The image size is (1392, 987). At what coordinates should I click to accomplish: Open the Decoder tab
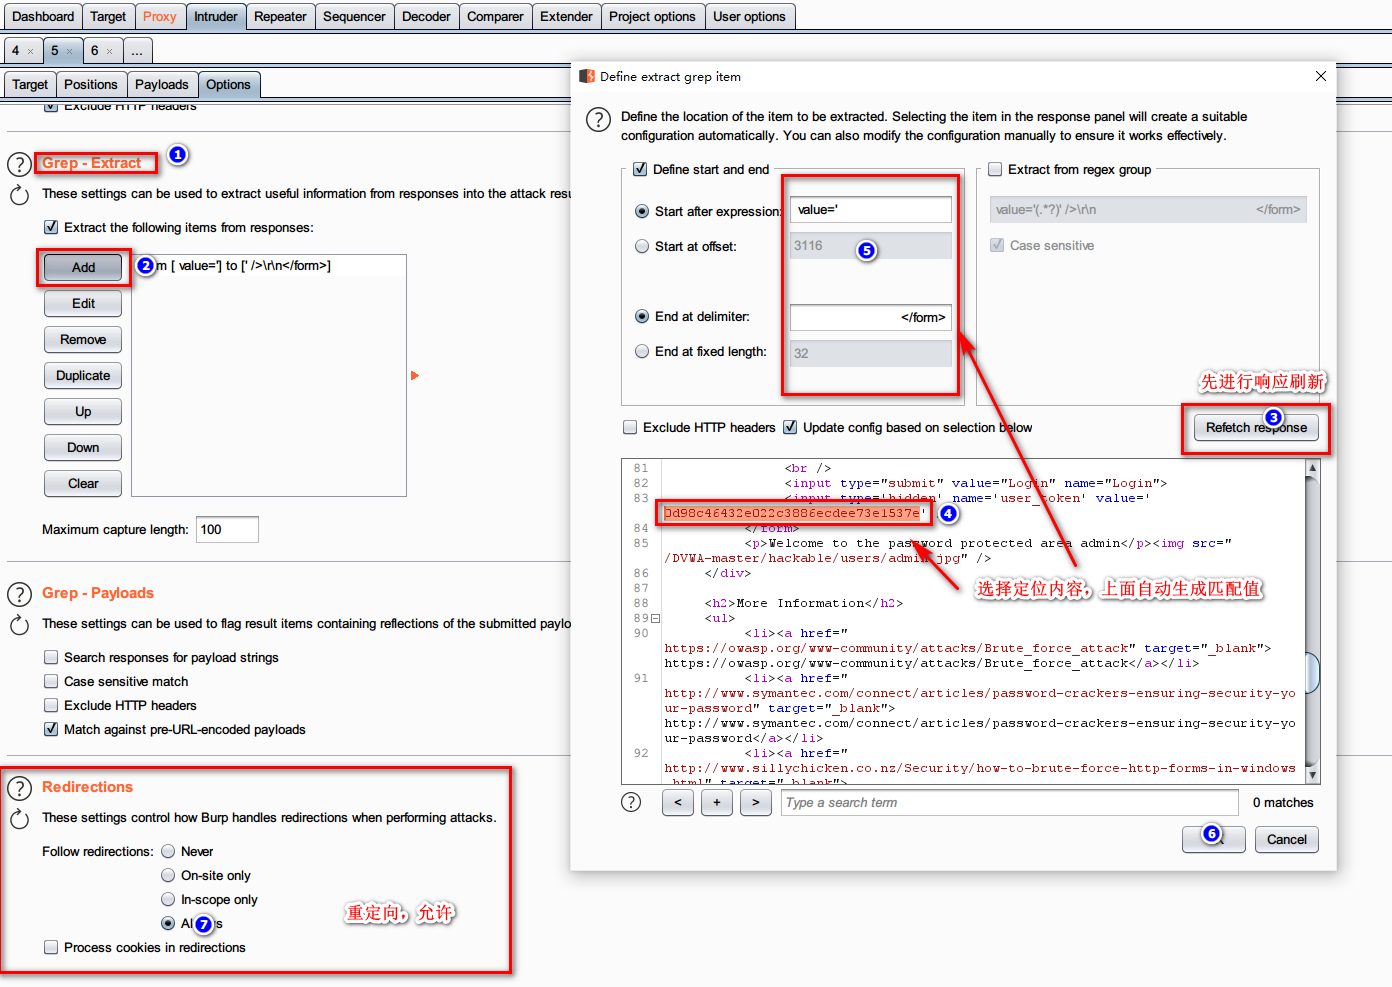tap(426, 16)
